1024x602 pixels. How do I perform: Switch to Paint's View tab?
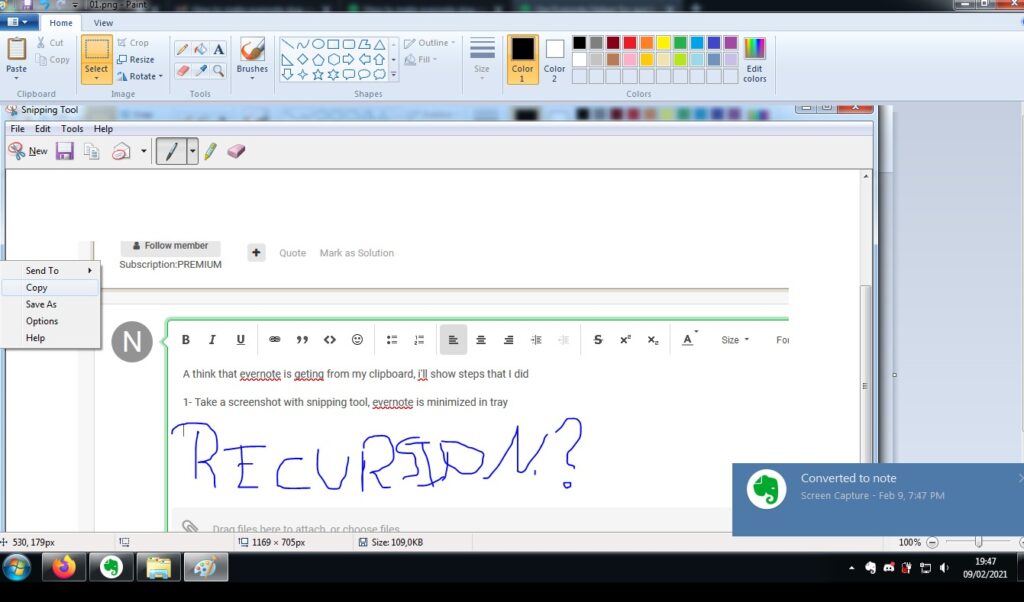103,22
